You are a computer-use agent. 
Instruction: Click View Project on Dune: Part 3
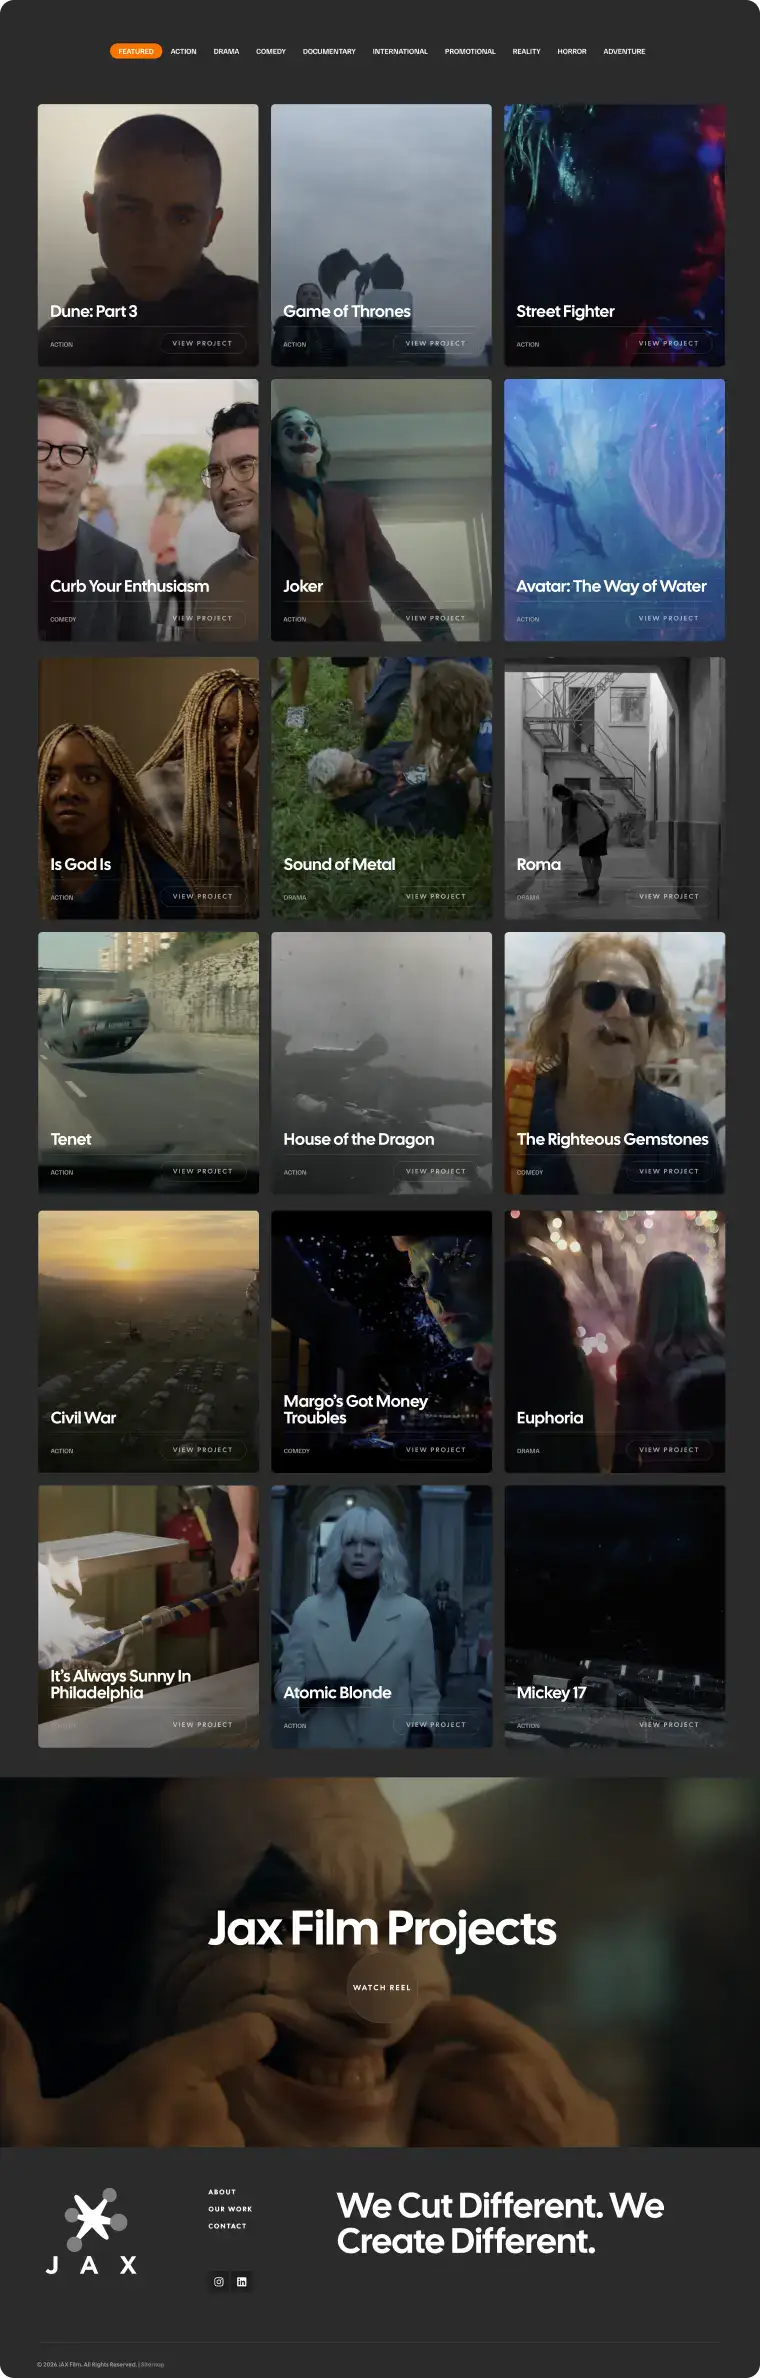coord(202,343)
